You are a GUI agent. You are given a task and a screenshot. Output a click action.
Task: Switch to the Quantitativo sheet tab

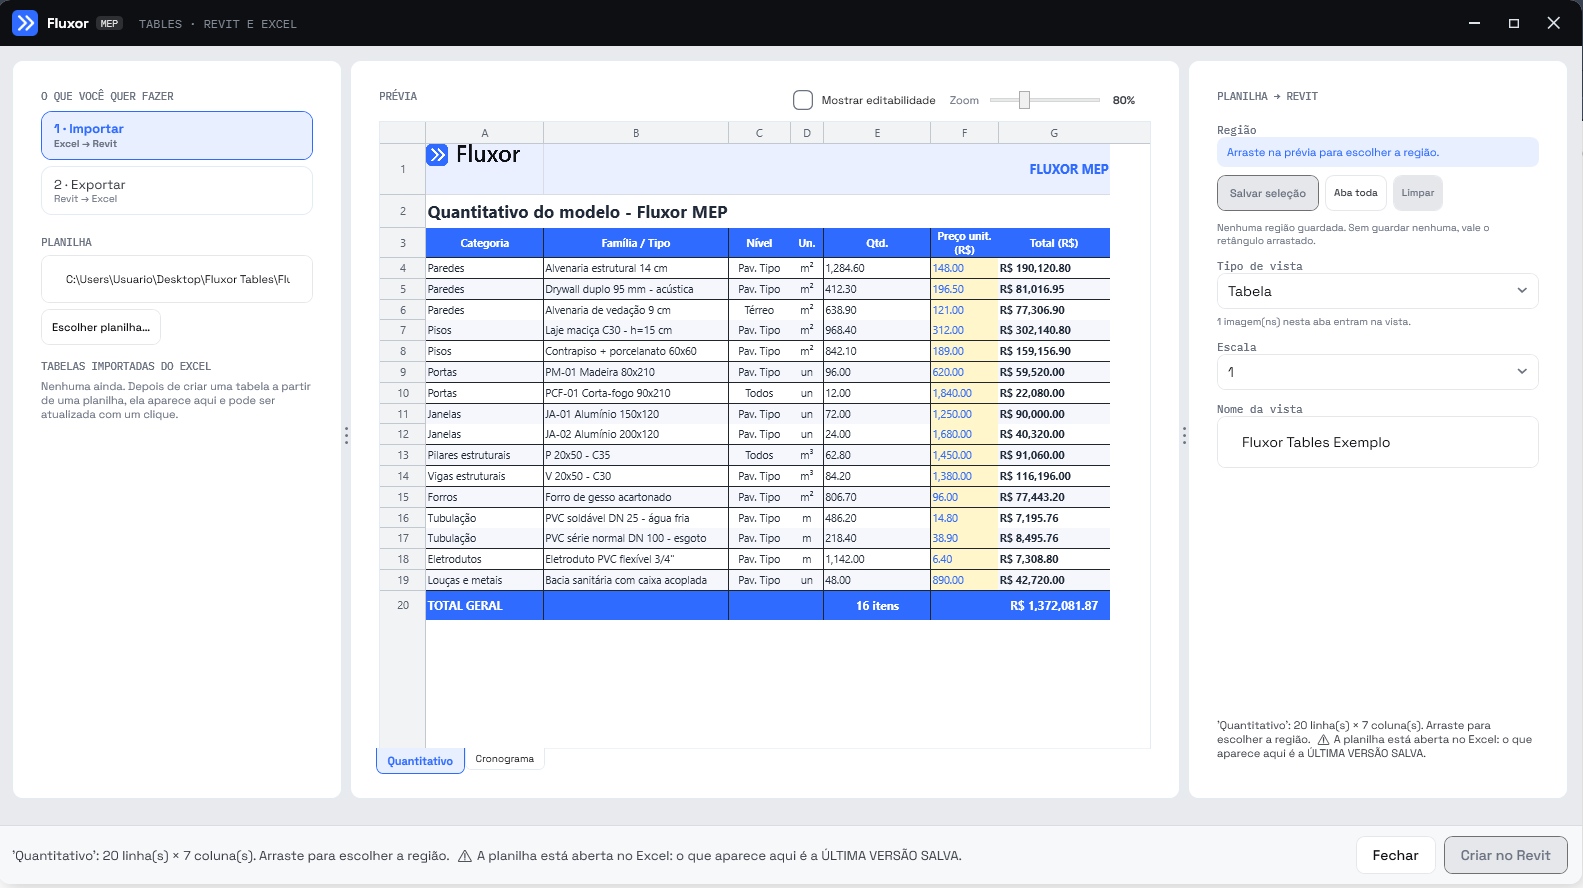[420, 761]
